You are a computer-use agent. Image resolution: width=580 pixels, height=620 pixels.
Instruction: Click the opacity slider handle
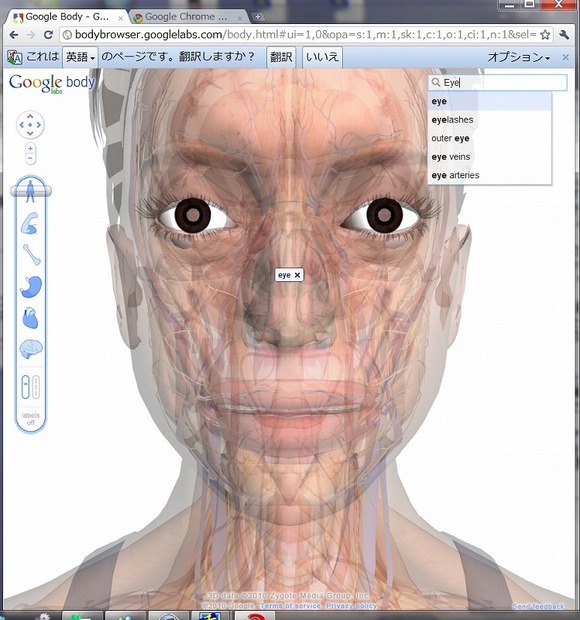(31, 191)
